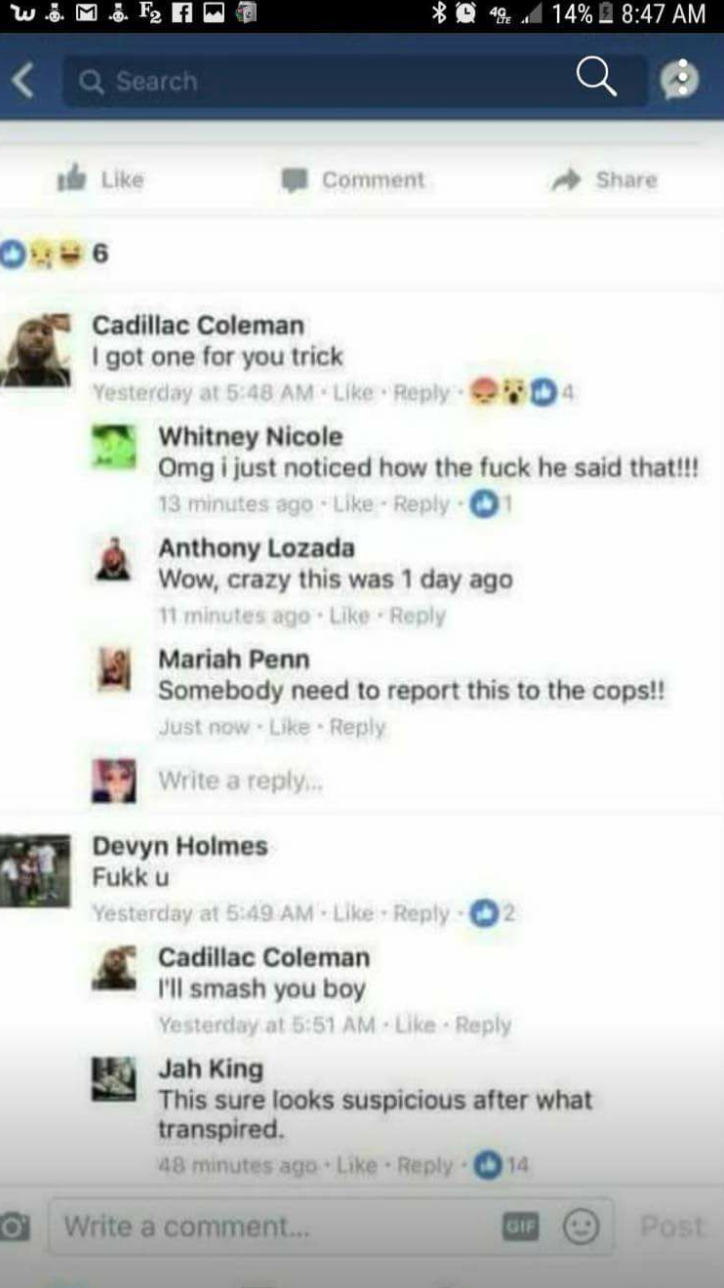View 14 likes on Jah King's comment
The width and height of the screenshot is (724, 1288).
tap(503, 1165)
